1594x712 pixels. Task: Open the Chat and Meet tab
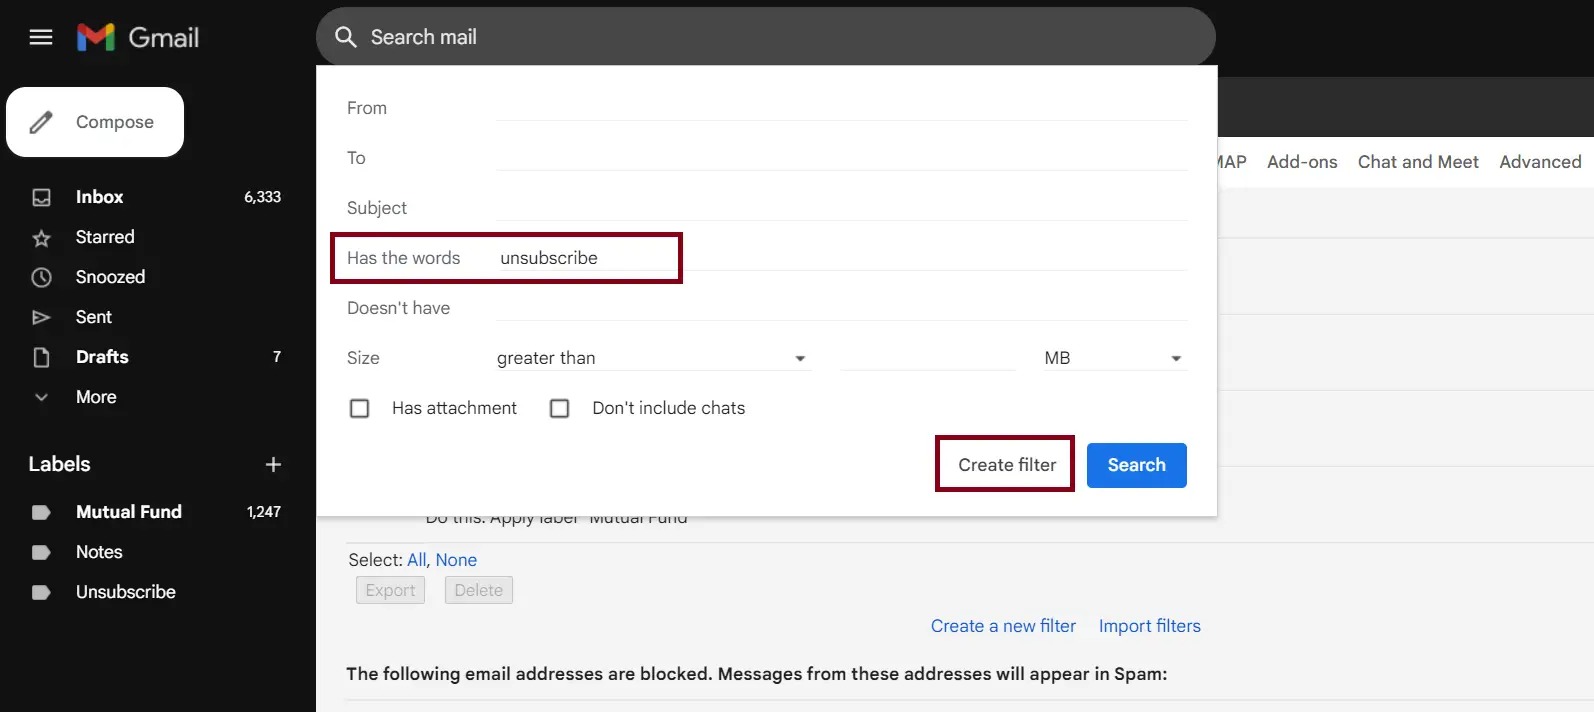(1417, 161)
